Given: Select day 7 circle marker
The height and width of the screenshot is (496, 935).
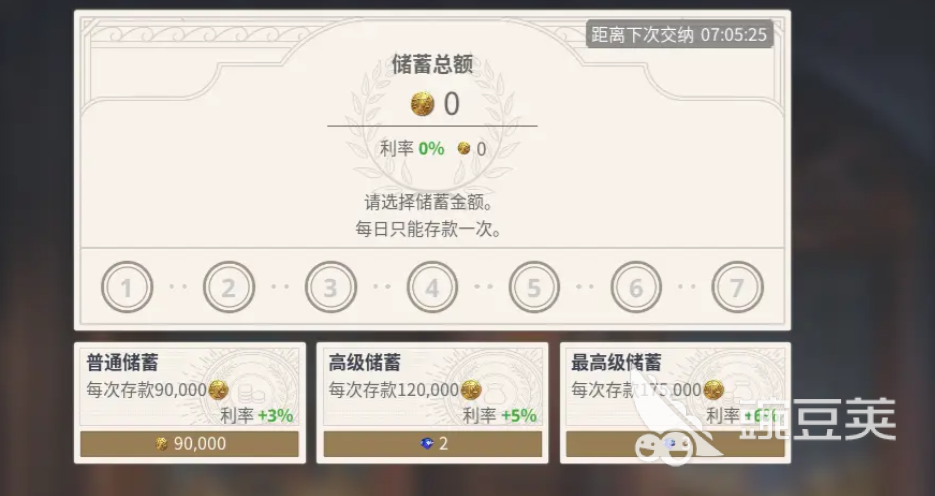Looking at the screenshot, I should click(738, 287).
